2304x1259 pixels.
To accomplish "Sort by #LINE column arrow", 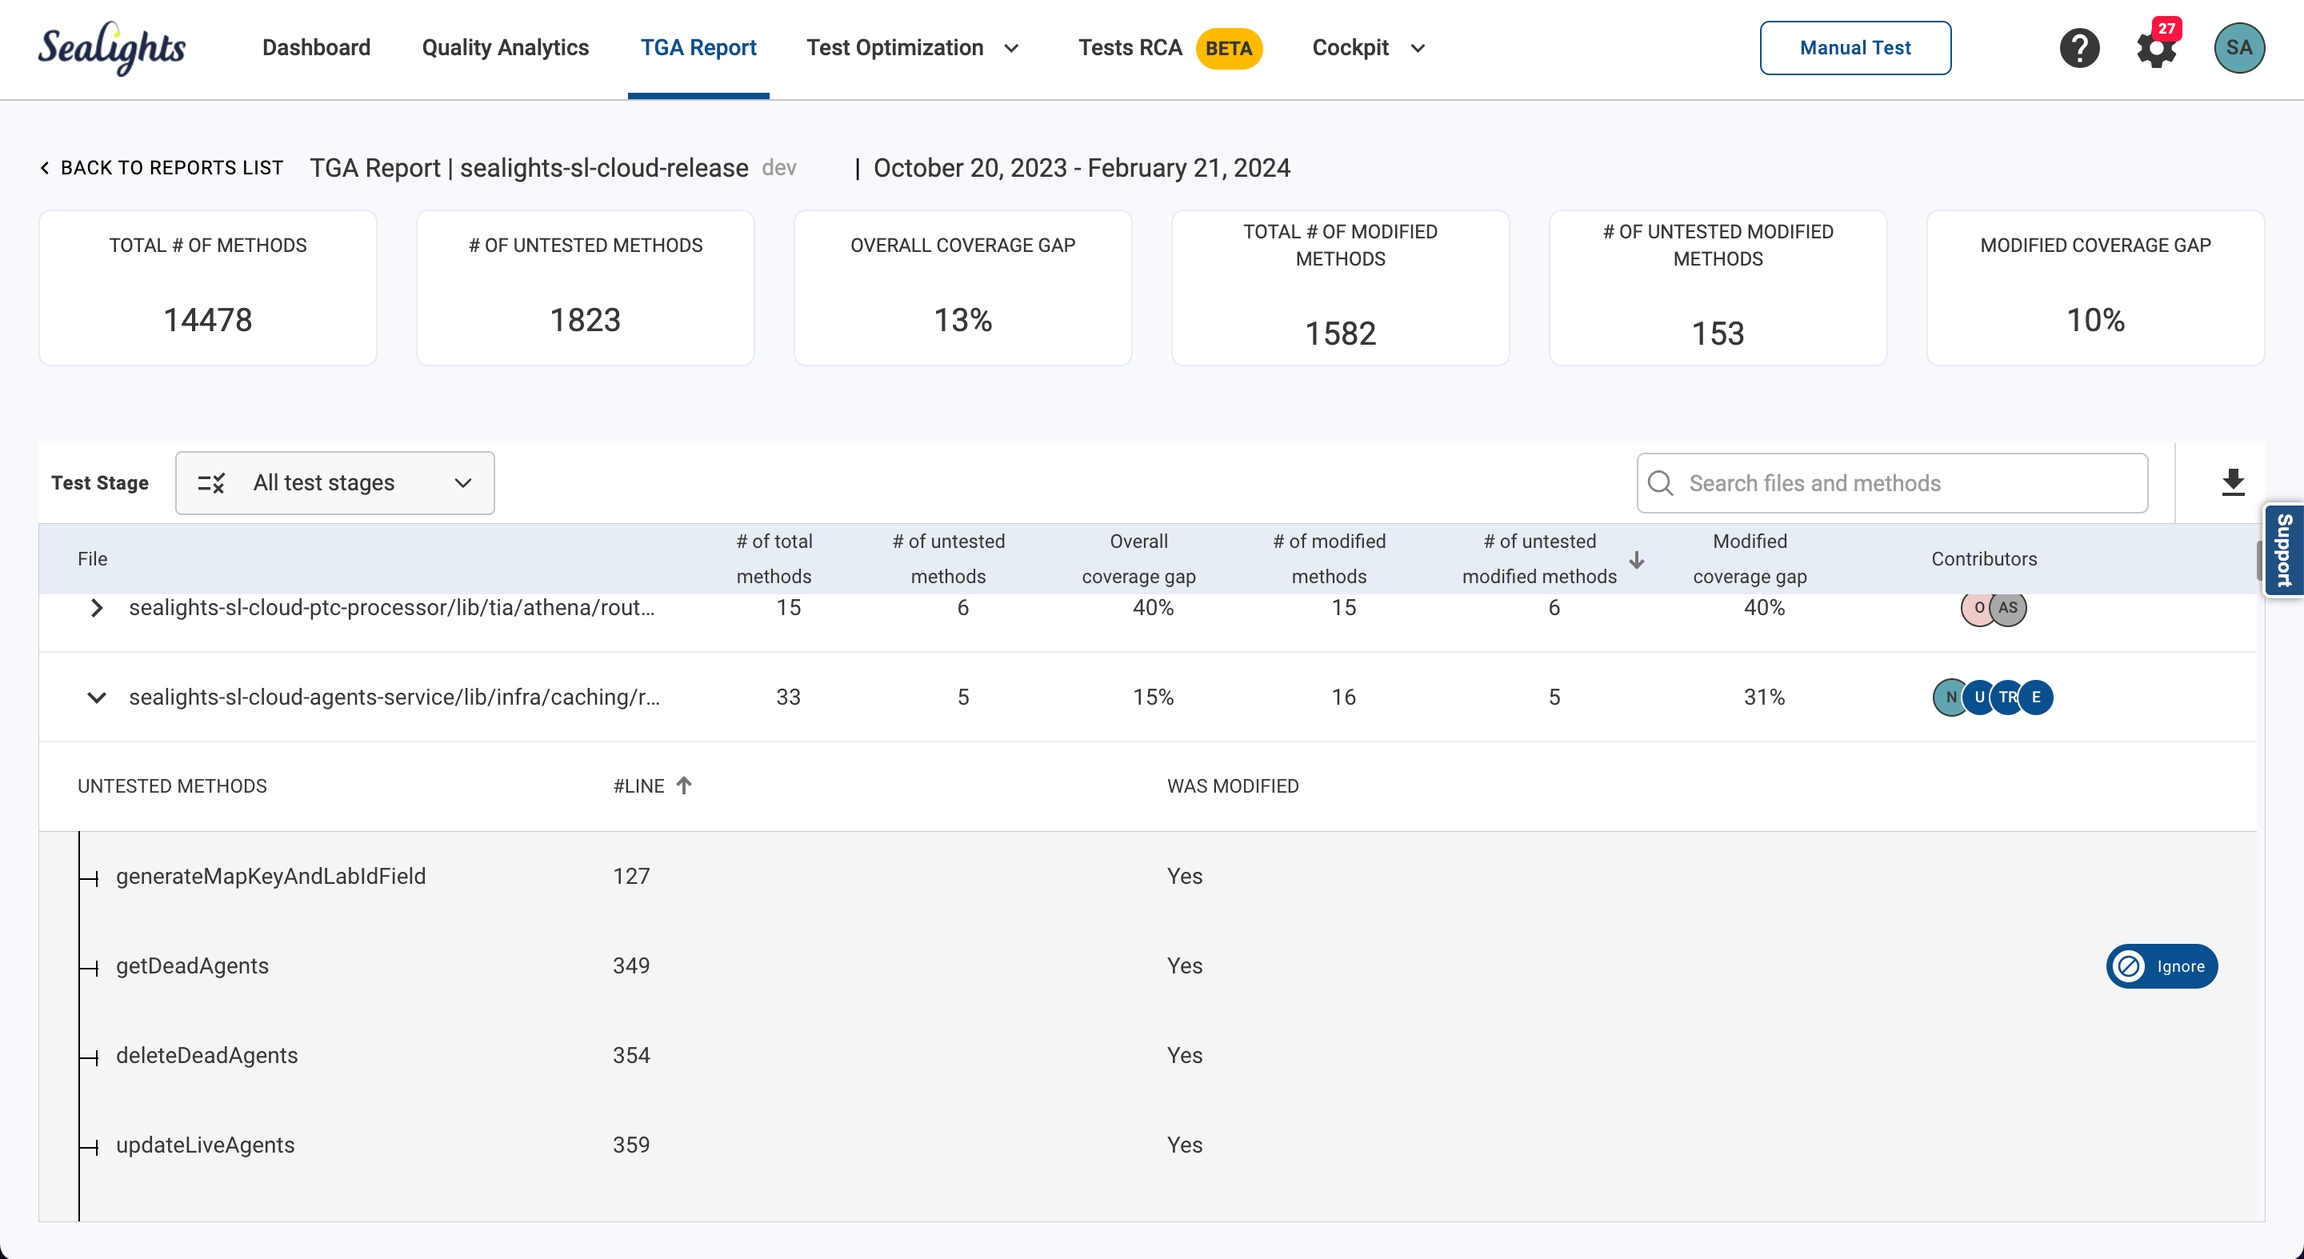I will [684, 786].
